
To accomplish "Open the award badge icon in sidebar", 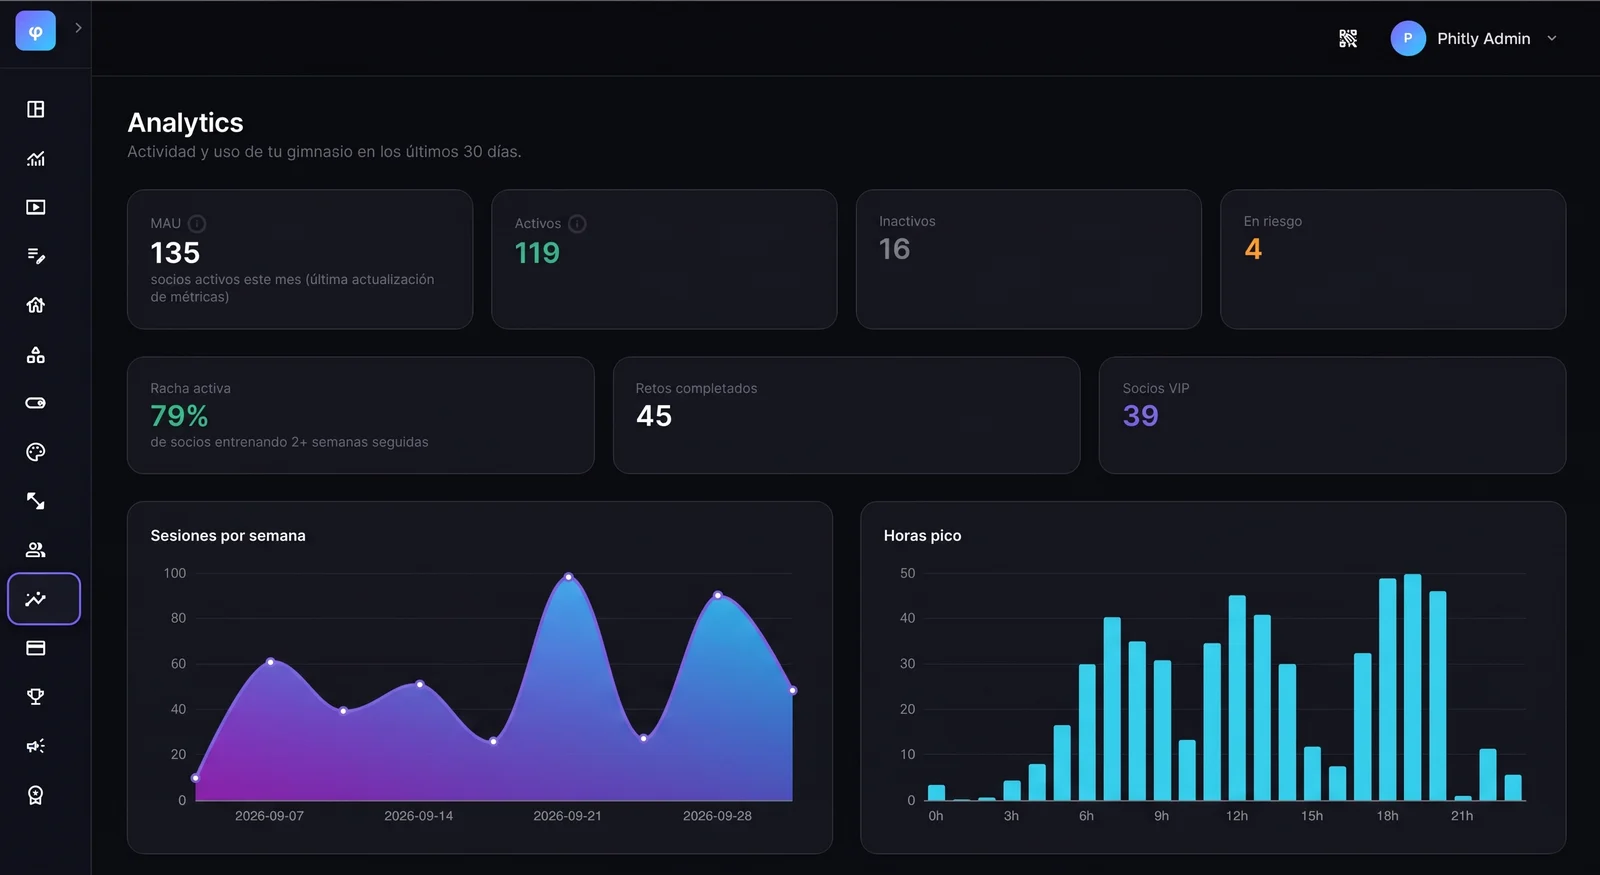I will pyautogui.click(x=36, y=795).
